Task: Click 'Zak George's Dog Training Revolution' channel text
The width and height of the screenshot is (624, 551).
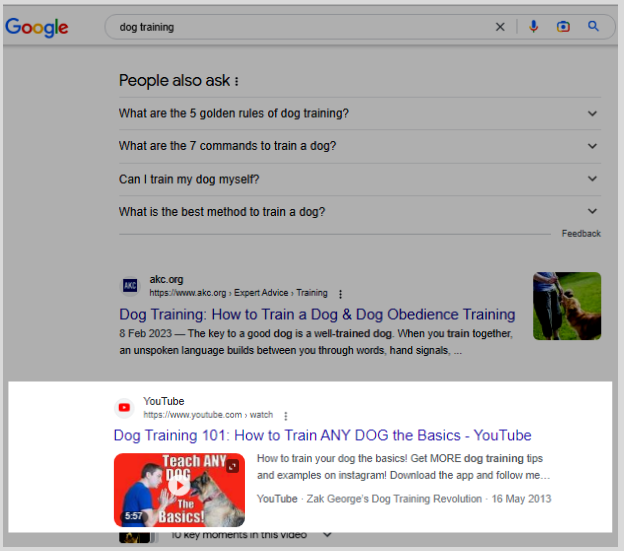Action: pyautogui.click(x=394, y=499)
